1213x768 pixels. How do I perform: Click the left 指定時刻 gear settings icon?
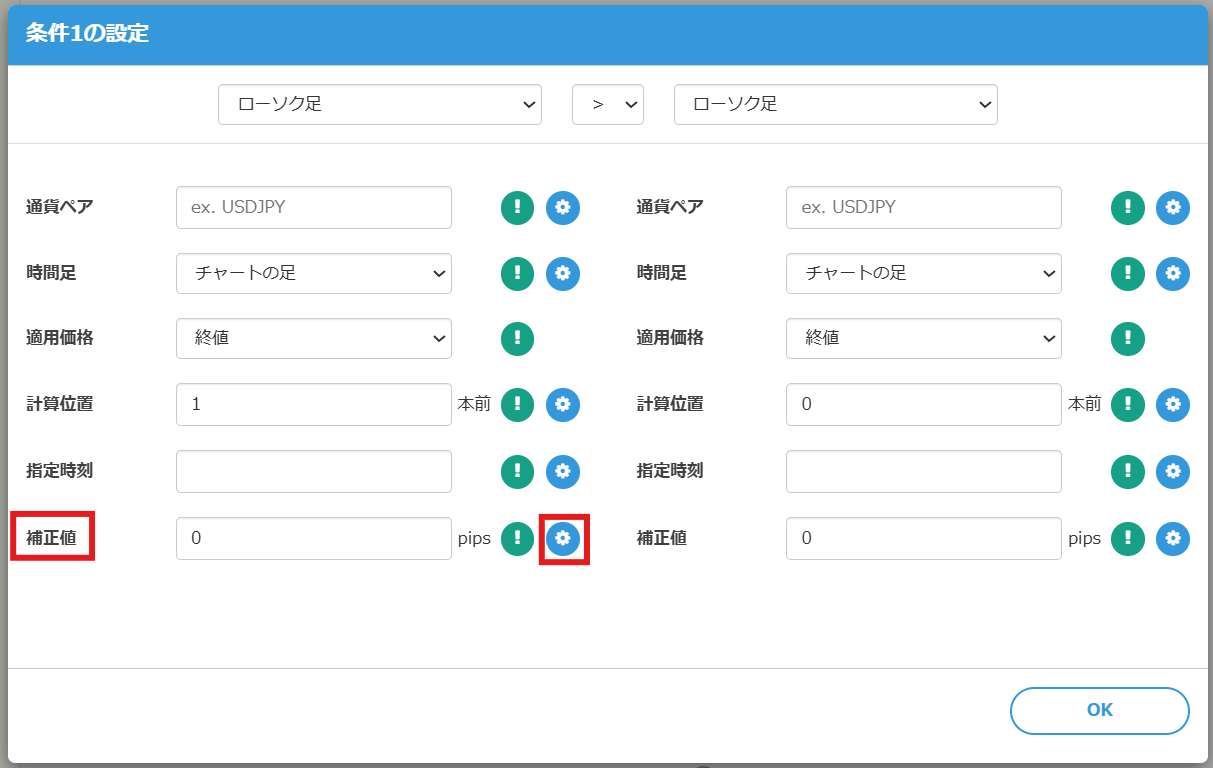tap(563, 471)
